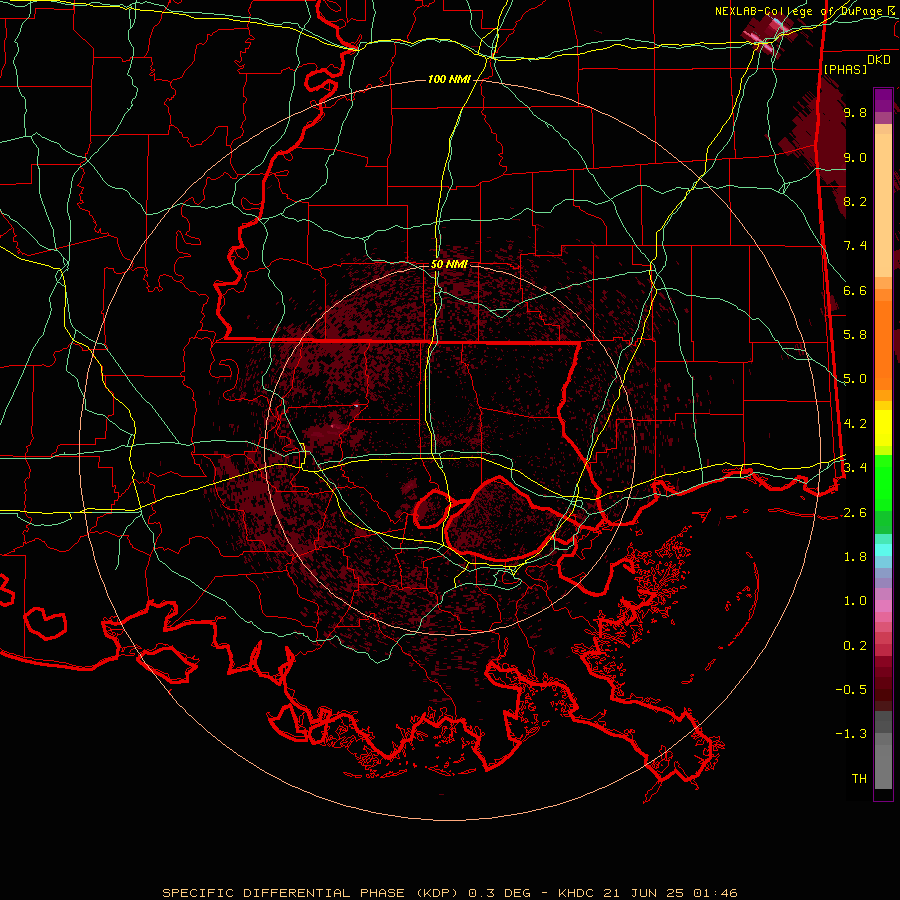Pick the cyan band of the color scale
Image resolution: width=900 pixels, height=900 pixels.
883,550
